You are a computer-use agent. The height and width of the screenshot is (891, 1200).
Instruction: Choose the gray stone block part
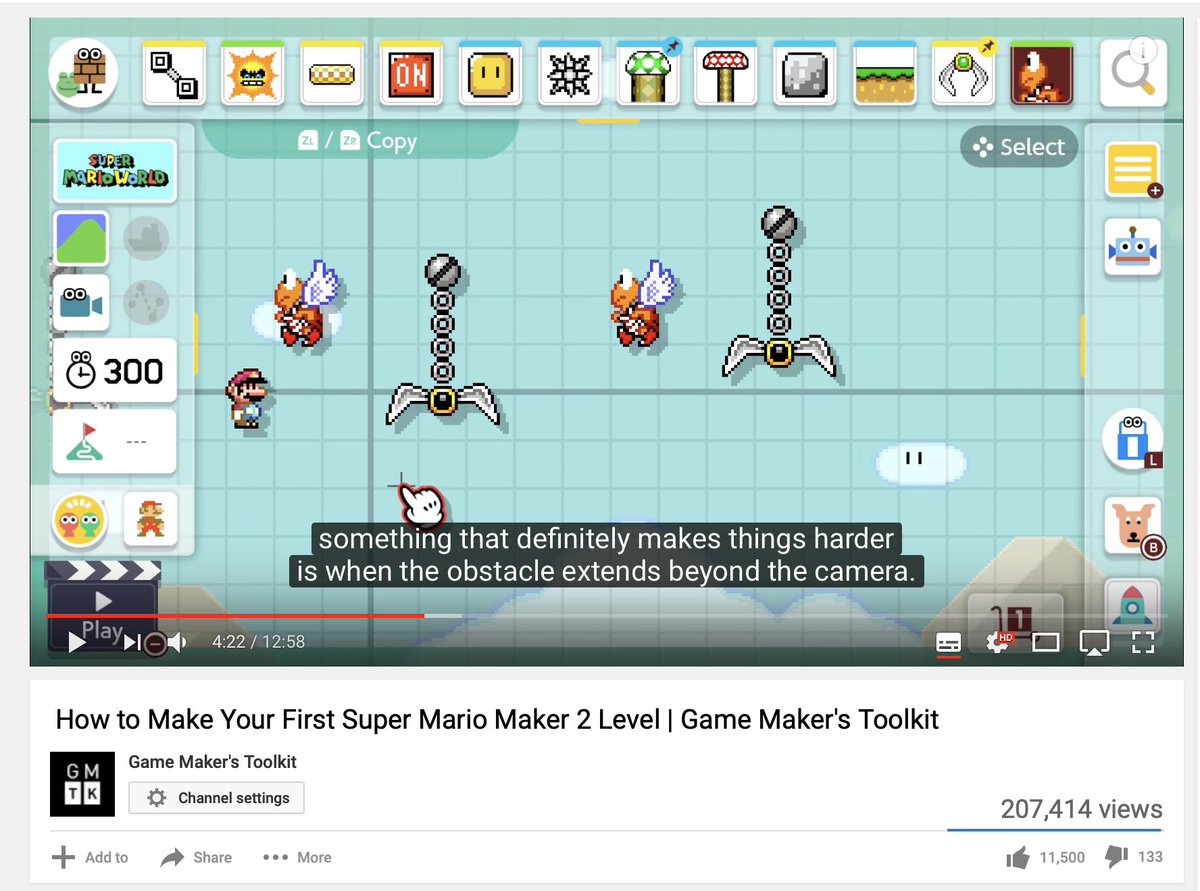tap(806, 73)
